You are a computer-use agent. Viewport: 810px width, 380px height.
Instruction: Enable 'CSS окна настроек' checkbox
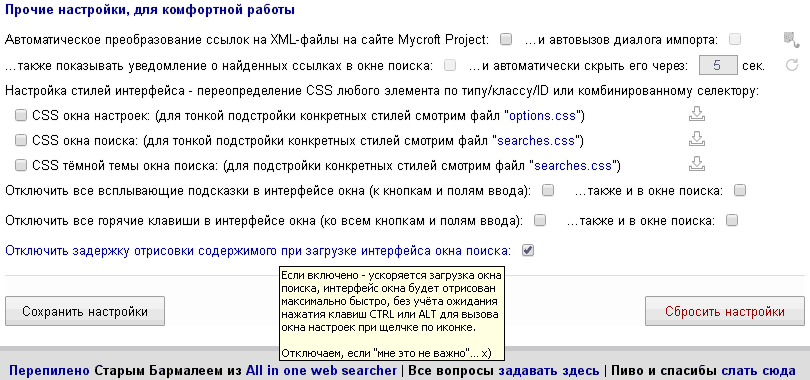click(x=21, y=115)
